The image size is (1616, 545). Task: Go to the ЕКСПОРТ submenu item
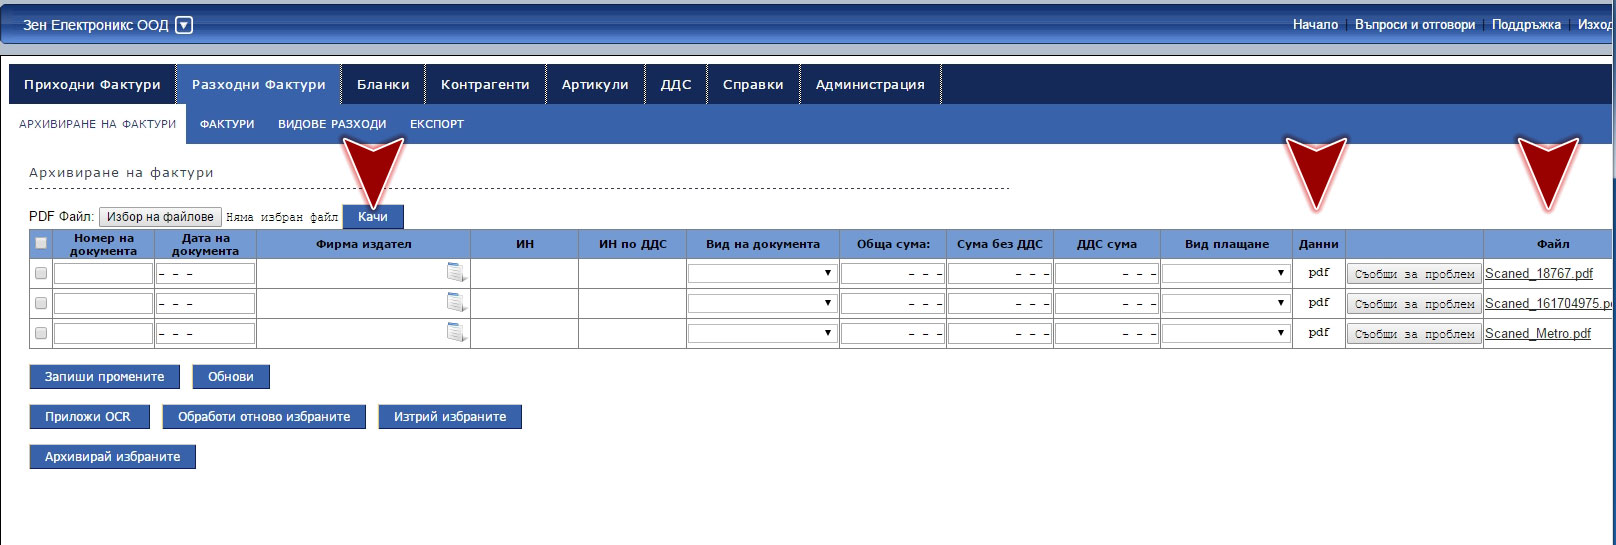pyautogui.click(x=437, y=124)
